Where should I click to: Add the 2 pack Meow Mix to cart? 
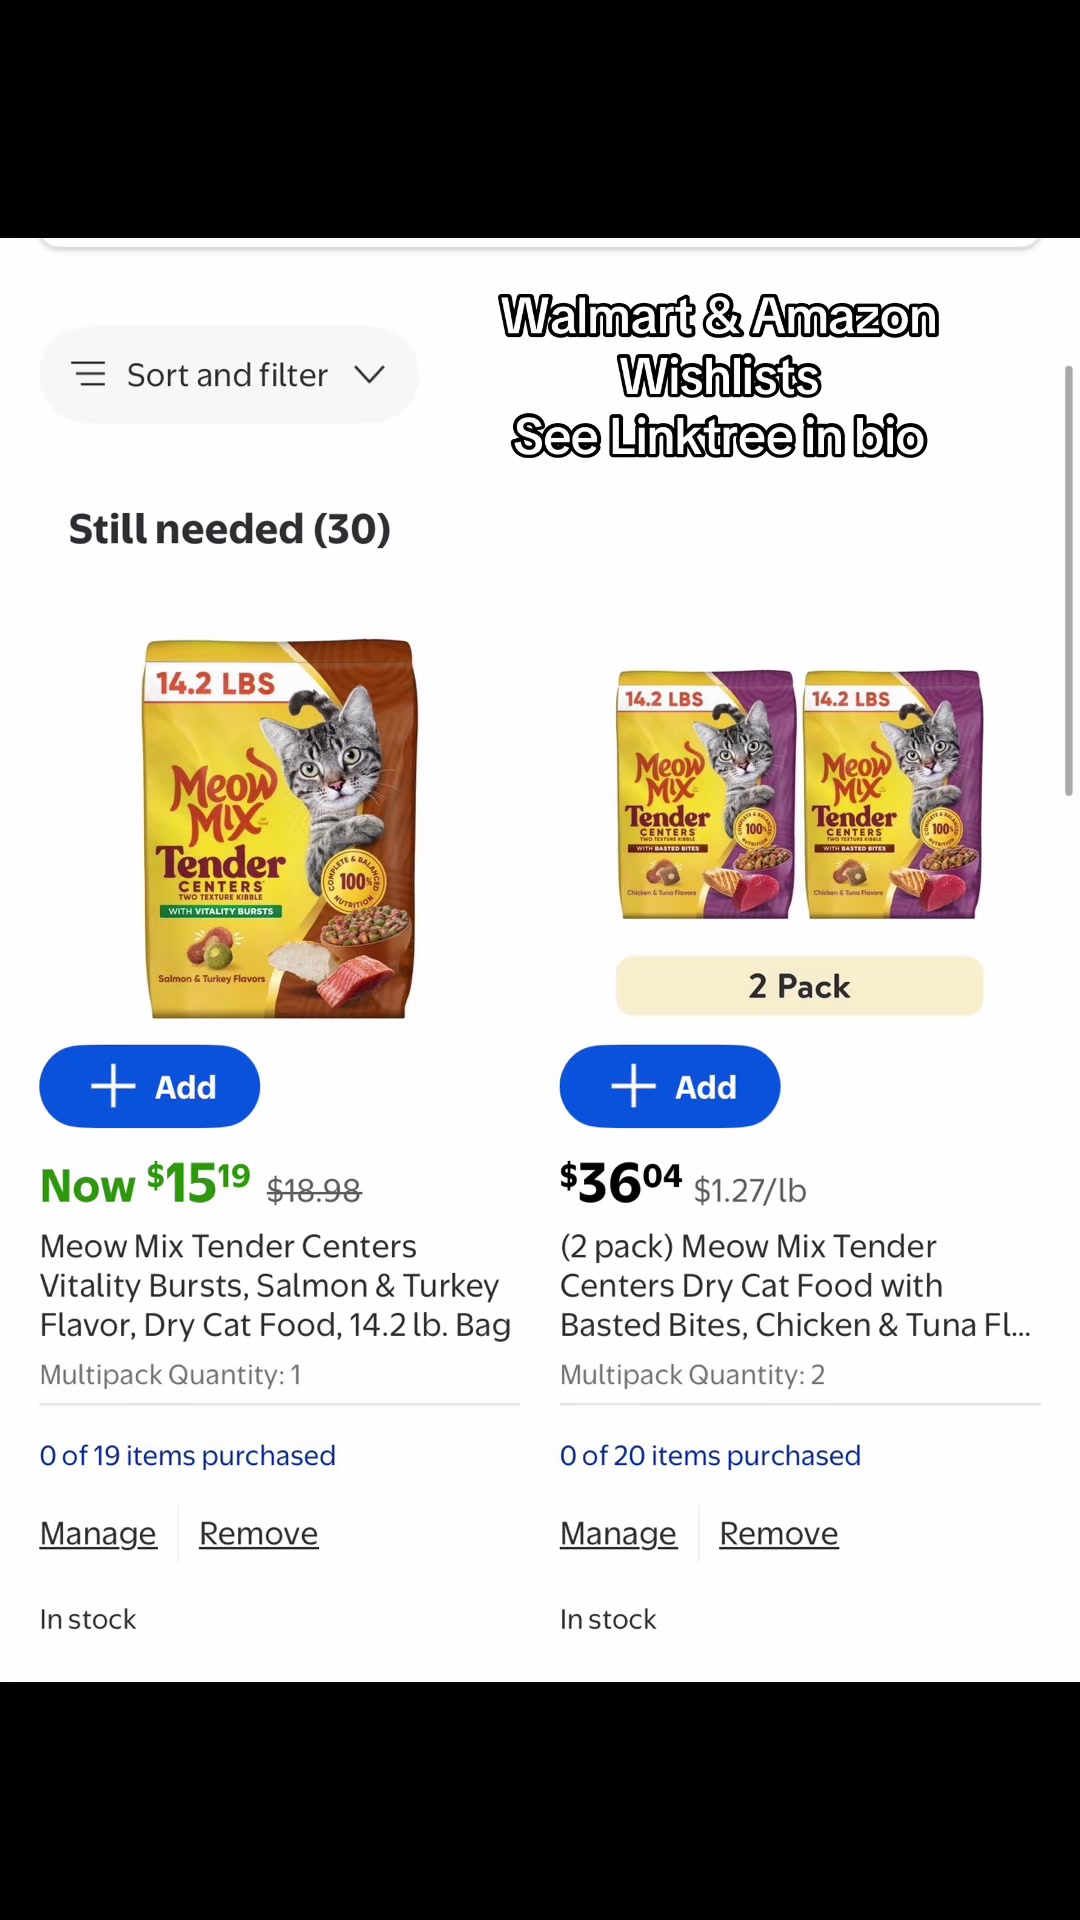[670, 1087]
